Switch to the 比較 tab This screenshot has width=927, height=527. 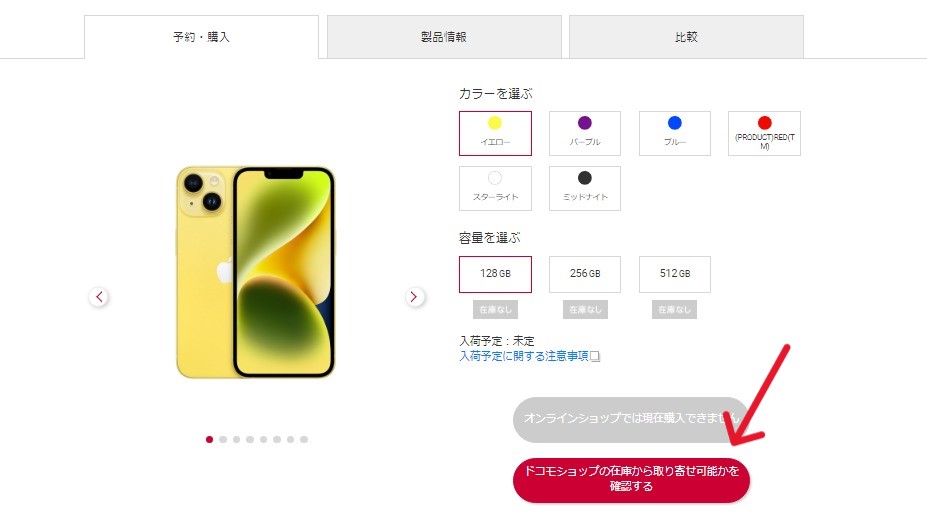tap(686, 37)
